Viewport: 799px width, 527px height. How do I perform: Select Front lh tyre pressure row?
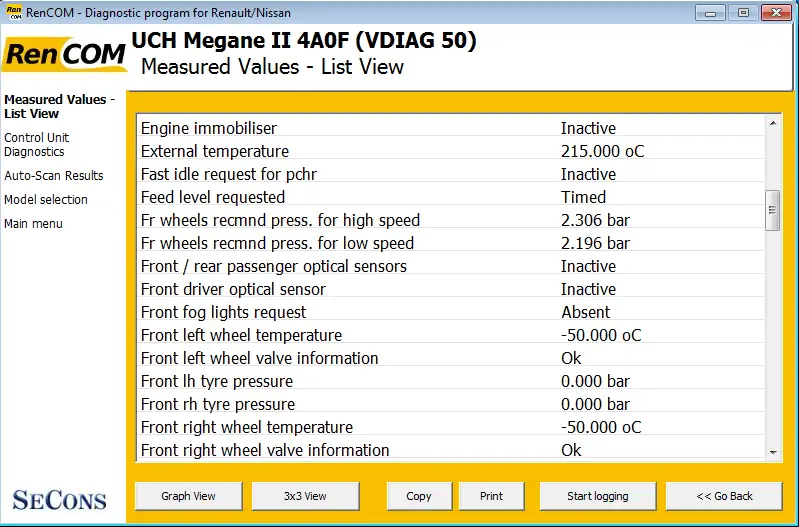(451, 381)
